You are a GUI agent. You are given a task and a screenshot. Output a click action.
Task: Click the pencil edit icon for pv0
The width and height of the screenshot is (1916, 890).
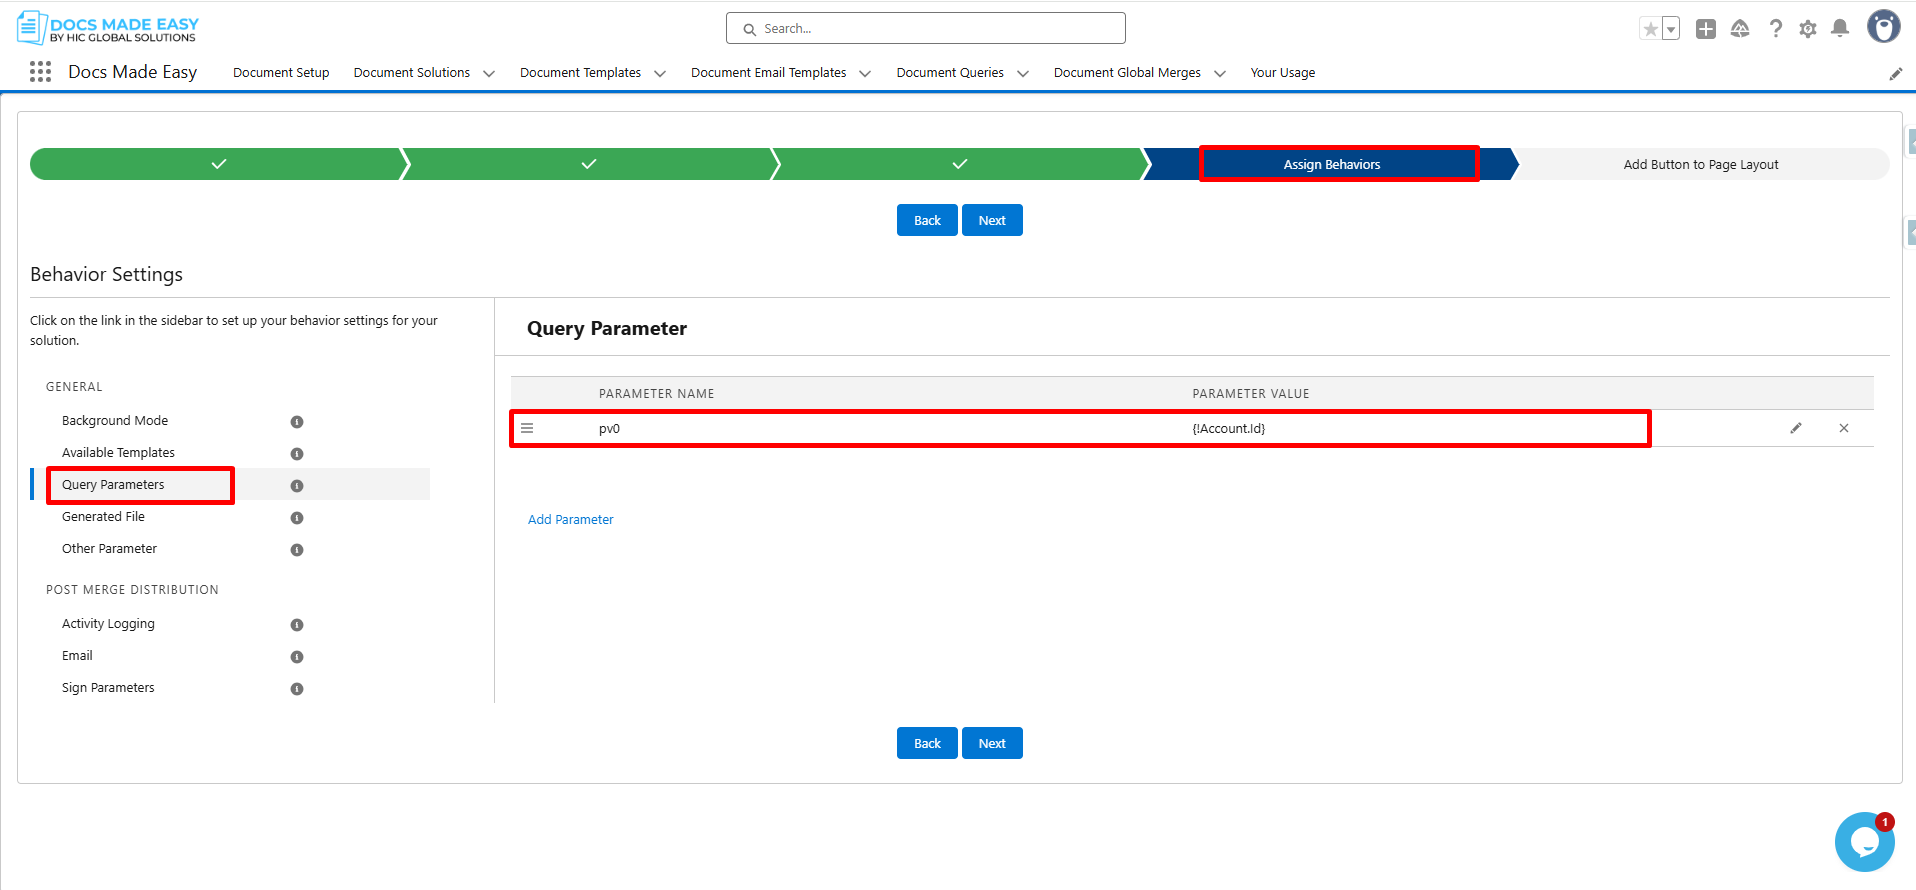pyautogui.click(x=1796, y=428)
